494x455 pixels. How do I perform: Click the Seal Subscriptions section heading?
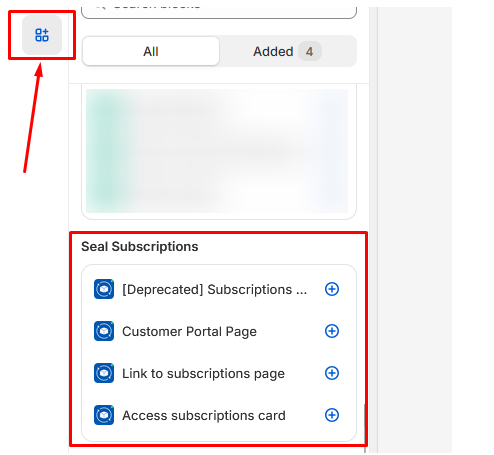(140, 247)
